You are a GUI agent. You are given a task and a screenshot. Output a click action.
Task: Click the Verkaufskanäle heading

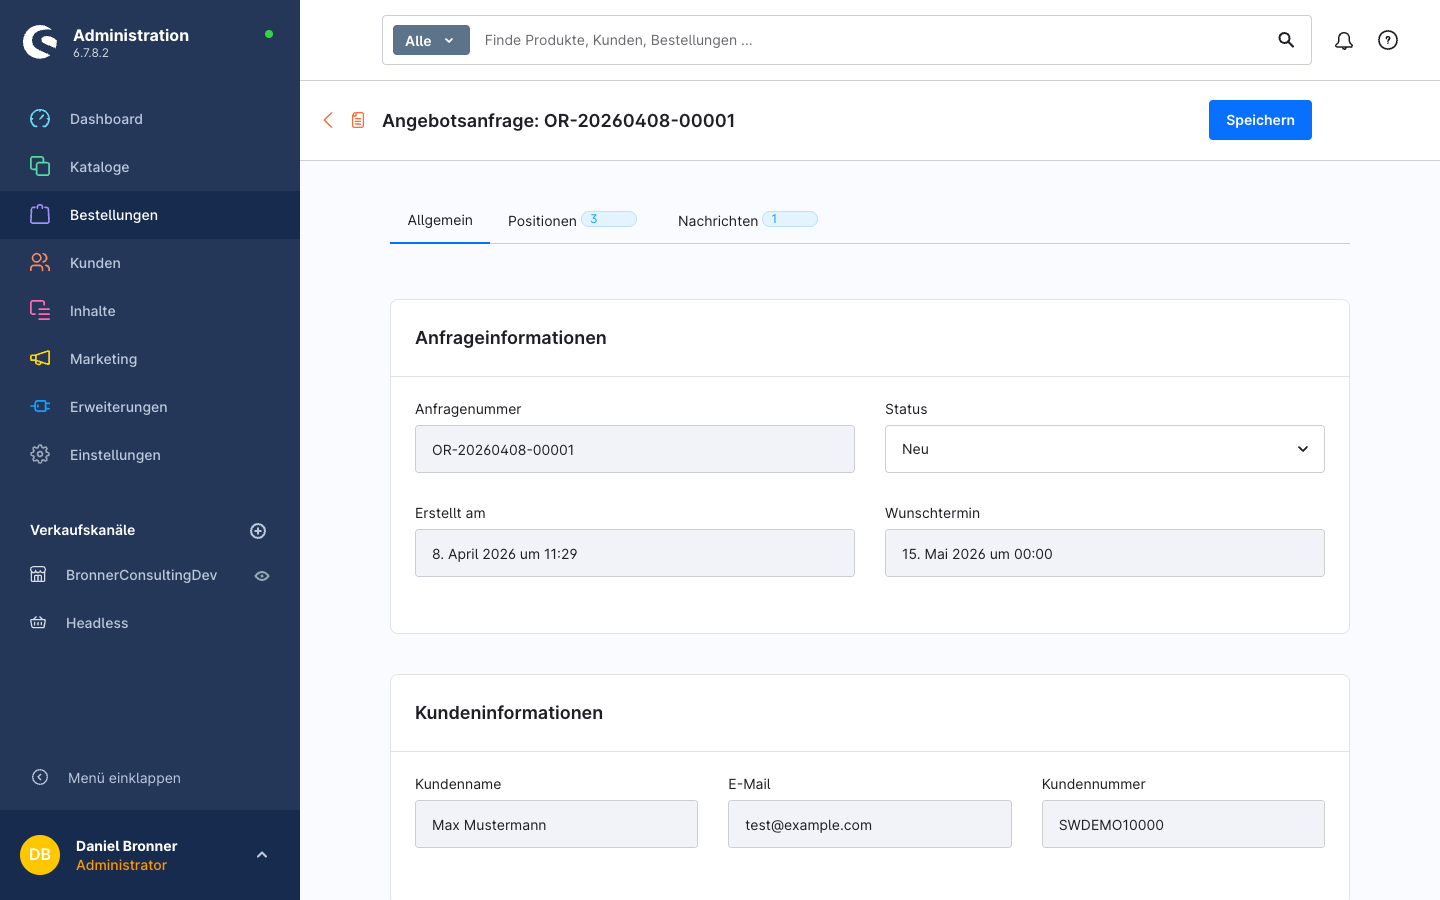click(x=82, y=530)
